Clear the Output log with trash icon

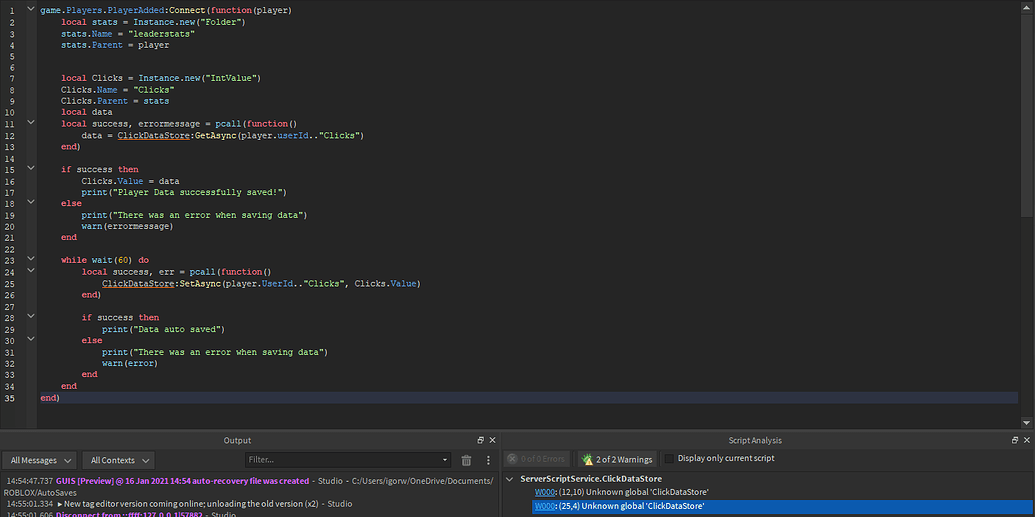click(x=467, y=460)
